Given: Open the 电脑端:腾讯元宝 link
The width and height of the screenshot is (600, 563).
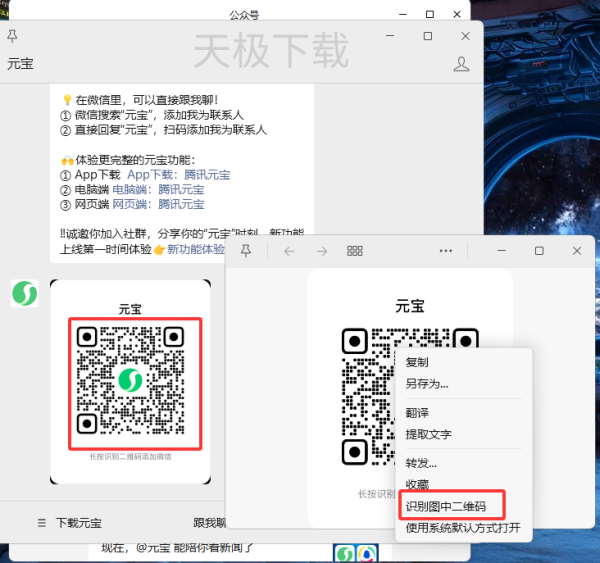Looking at the screenshot, I should [x=158, y=189].
